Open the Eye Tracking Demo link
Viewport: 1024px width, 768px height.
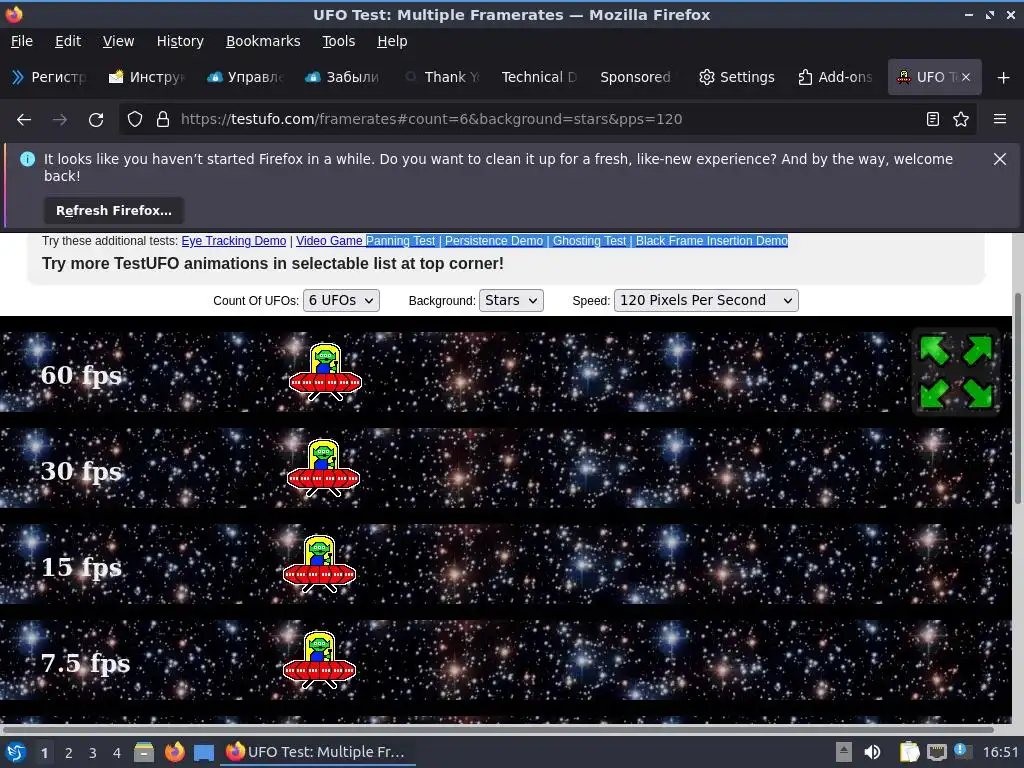234,241
